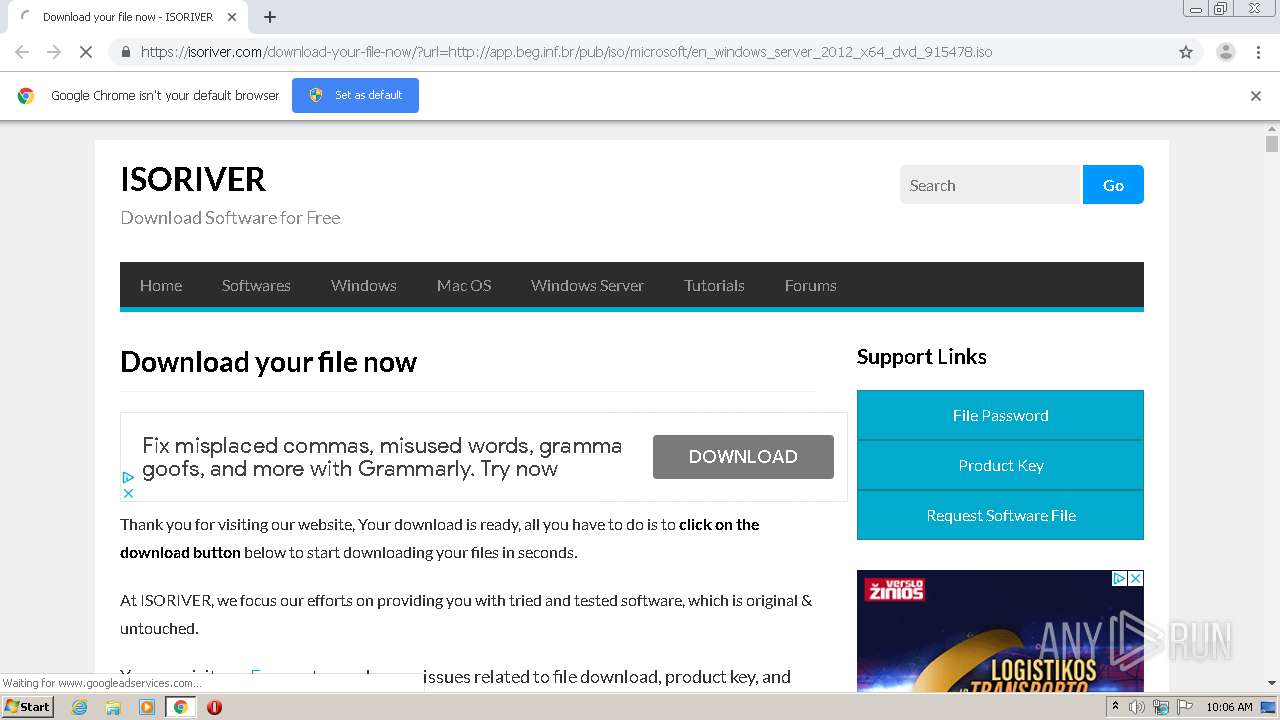
Task: Open the Windows menu item
Action: pyautogui.click(x=364, y=285)
